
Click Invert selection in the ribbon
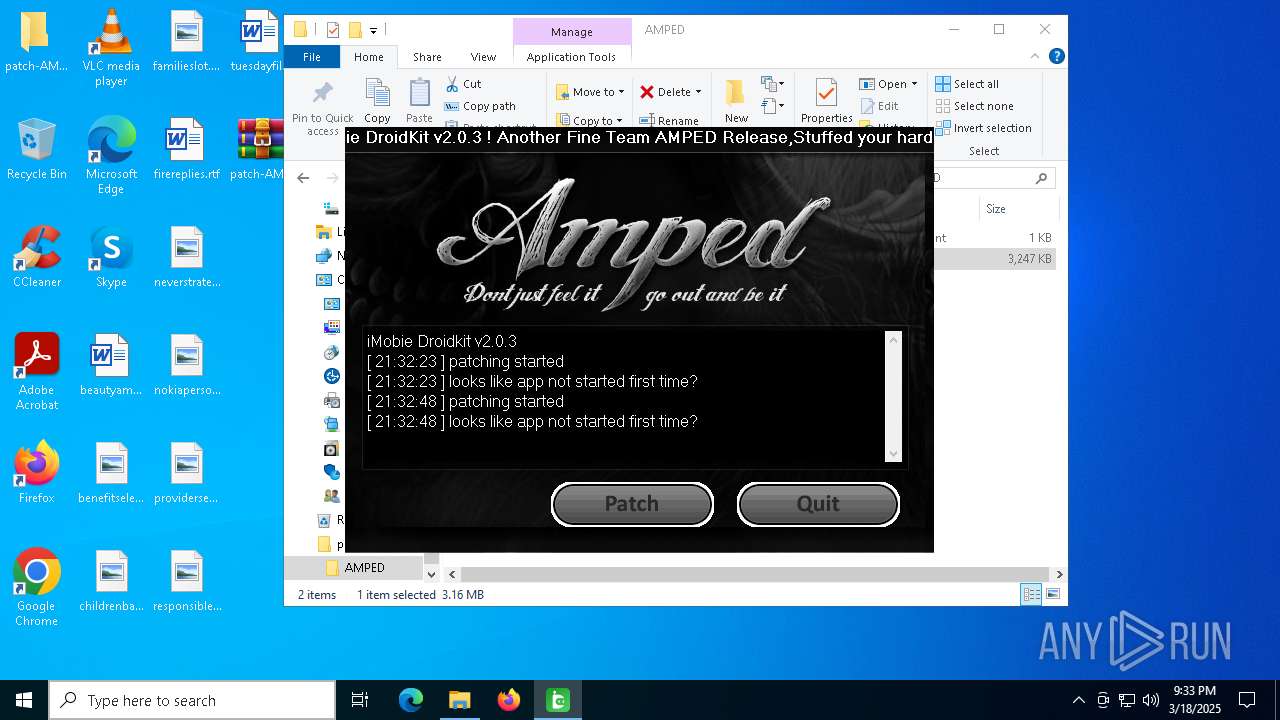tap(983, 128)
